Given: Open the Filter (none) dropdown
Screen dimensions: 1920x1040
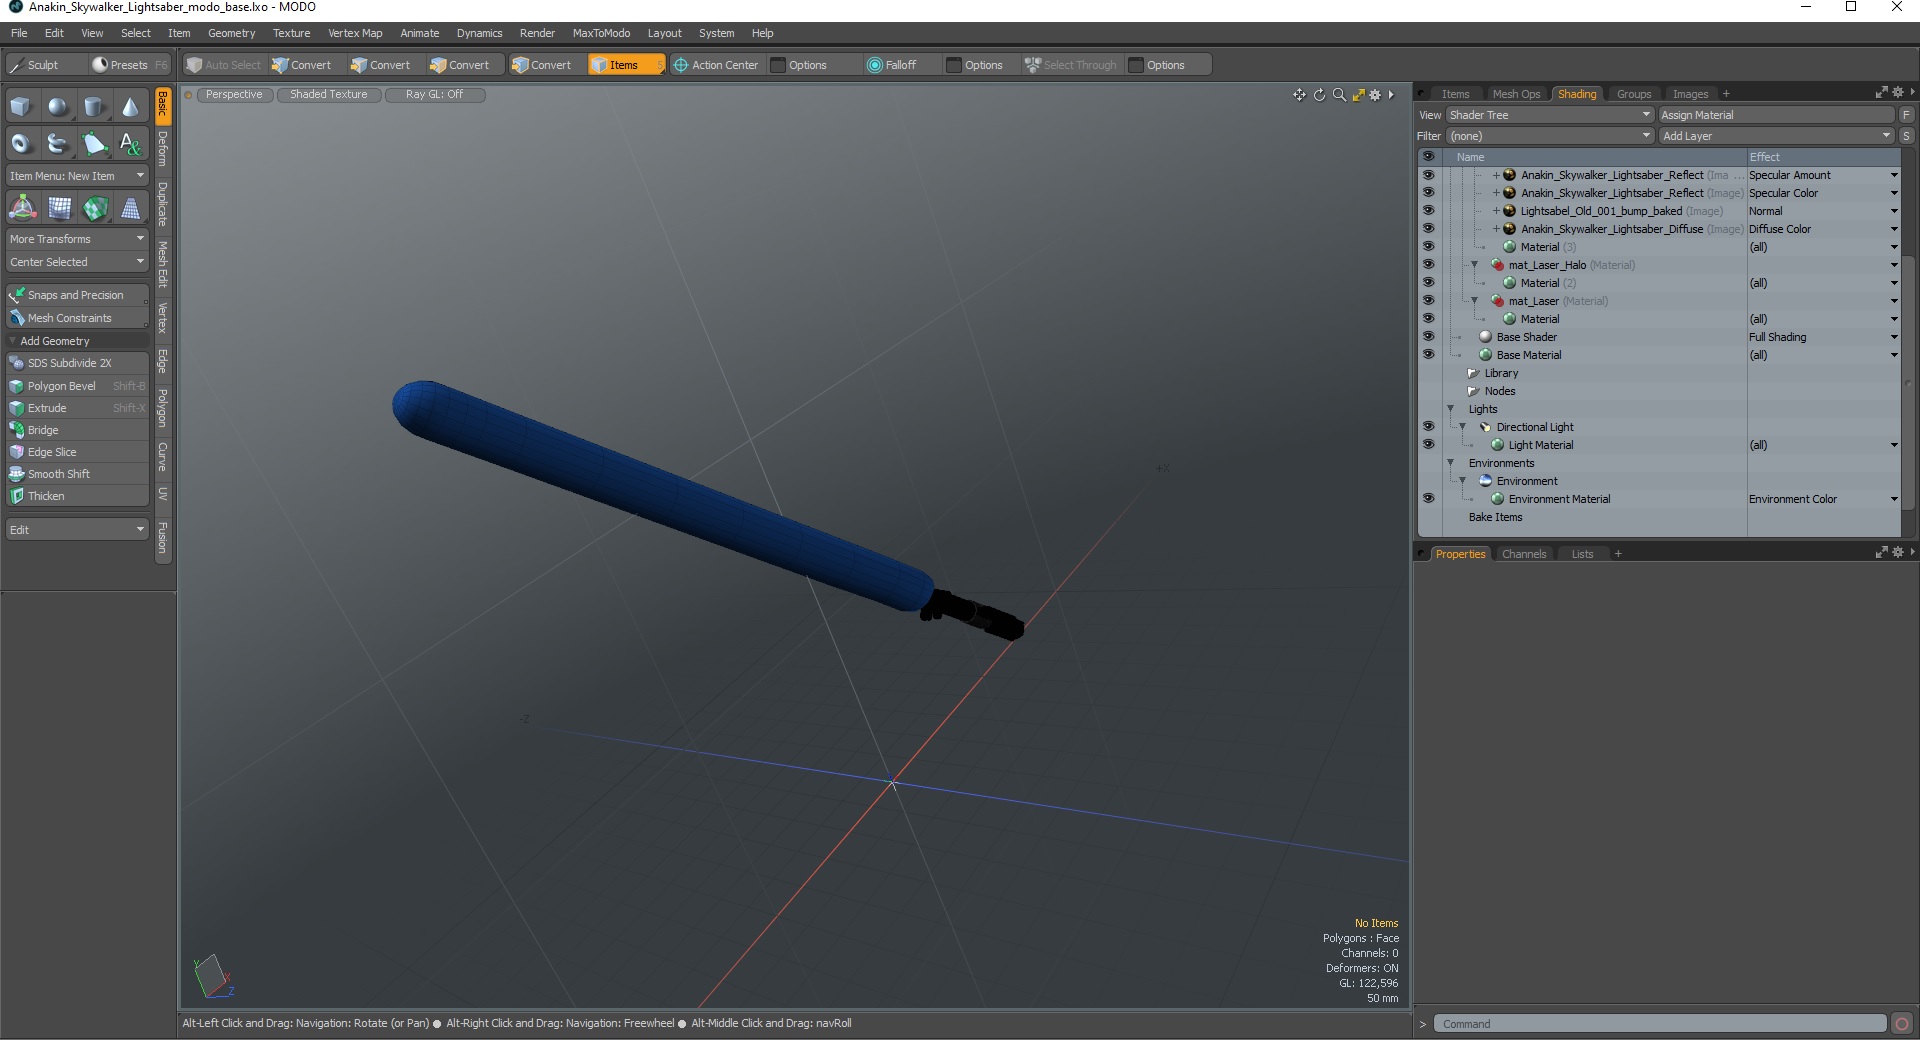Looking at the screenshot, I should click(1550, 136).
